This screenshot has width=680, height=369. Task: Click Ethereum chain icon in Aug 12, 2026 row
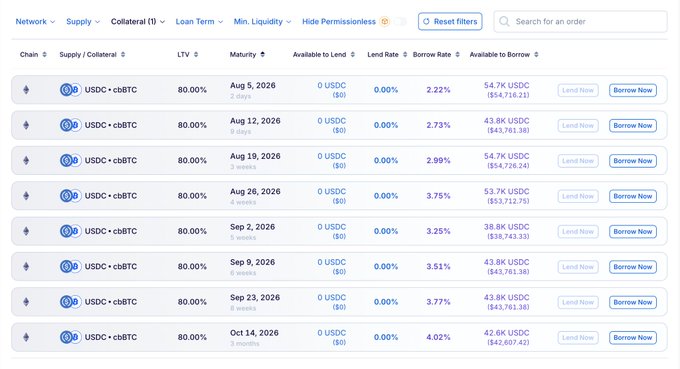click(26, 125)
